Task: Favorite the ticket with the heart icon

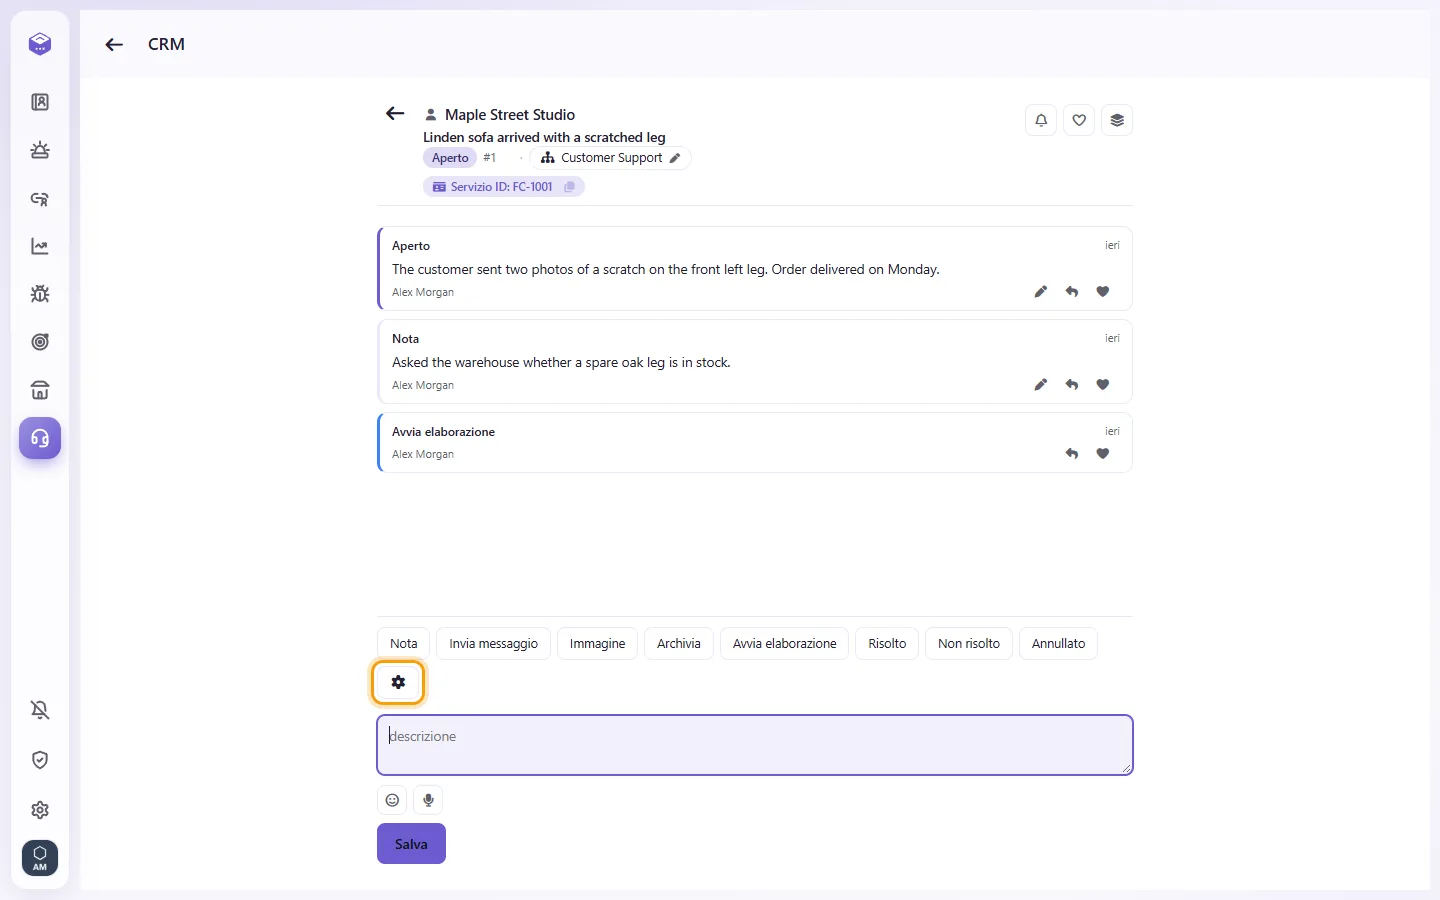Action: [x=1079, y=120]
